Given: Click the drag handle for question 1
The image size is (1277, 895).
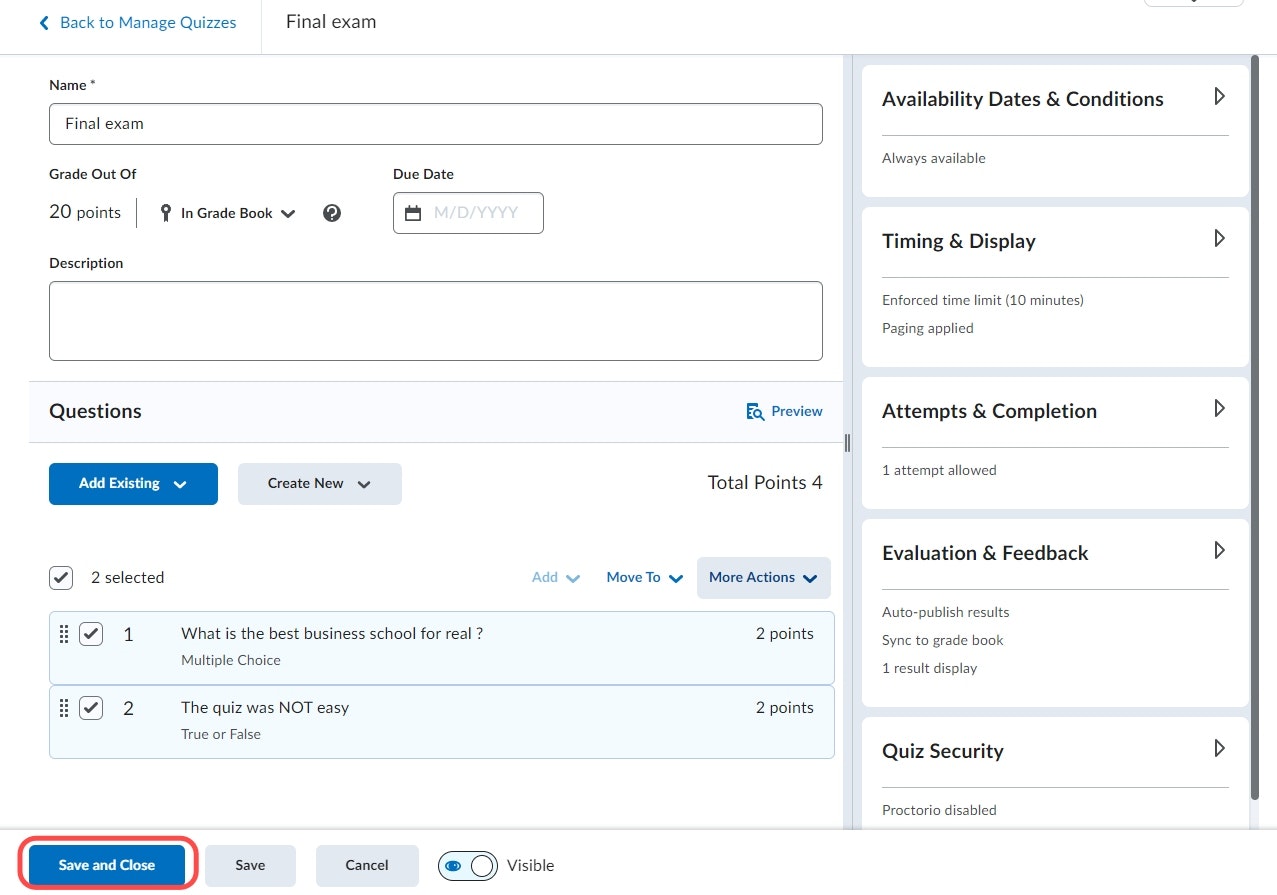Looking at the screenshot, I should (x=64, y=634).
